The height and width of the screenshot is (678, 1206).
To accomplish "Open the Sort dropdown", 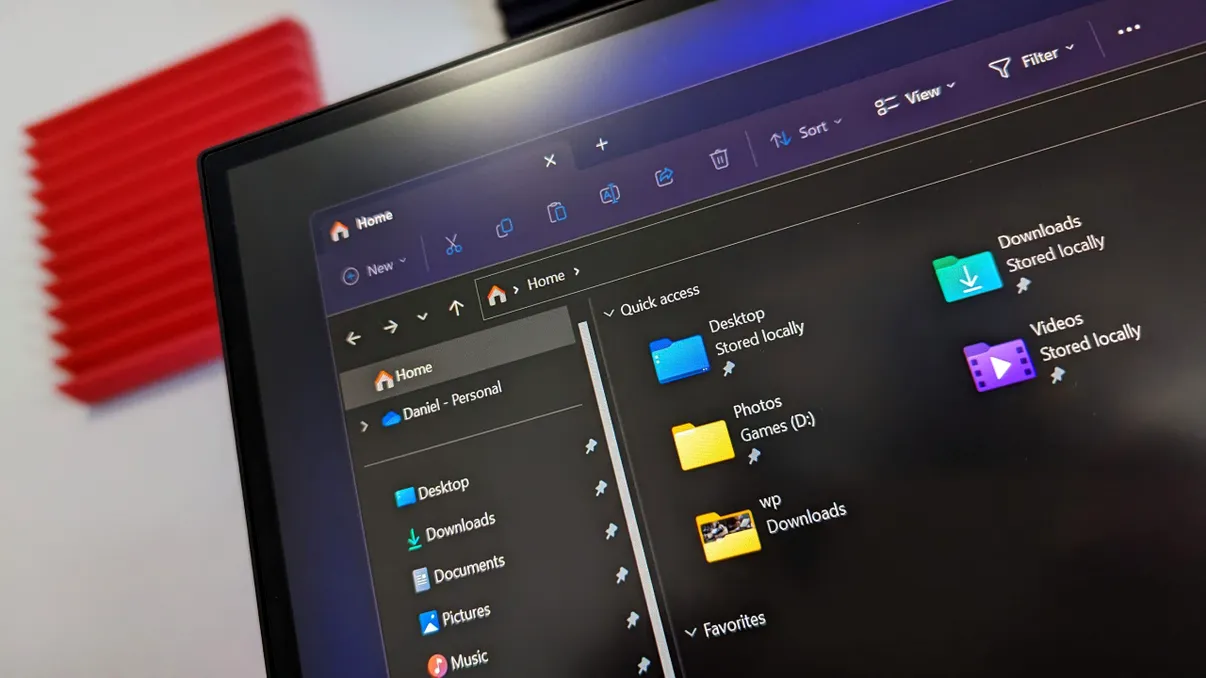I will click(x=806, y=128).
